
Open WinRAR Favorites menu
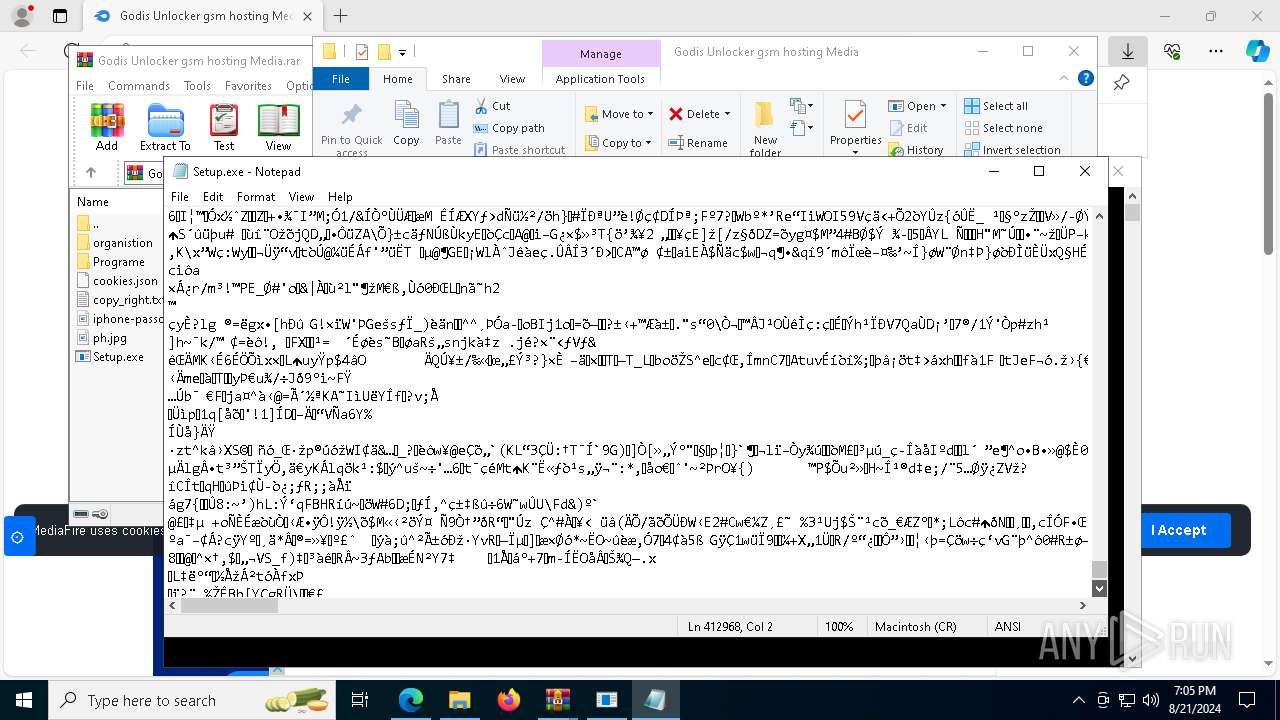click(248, 86)
